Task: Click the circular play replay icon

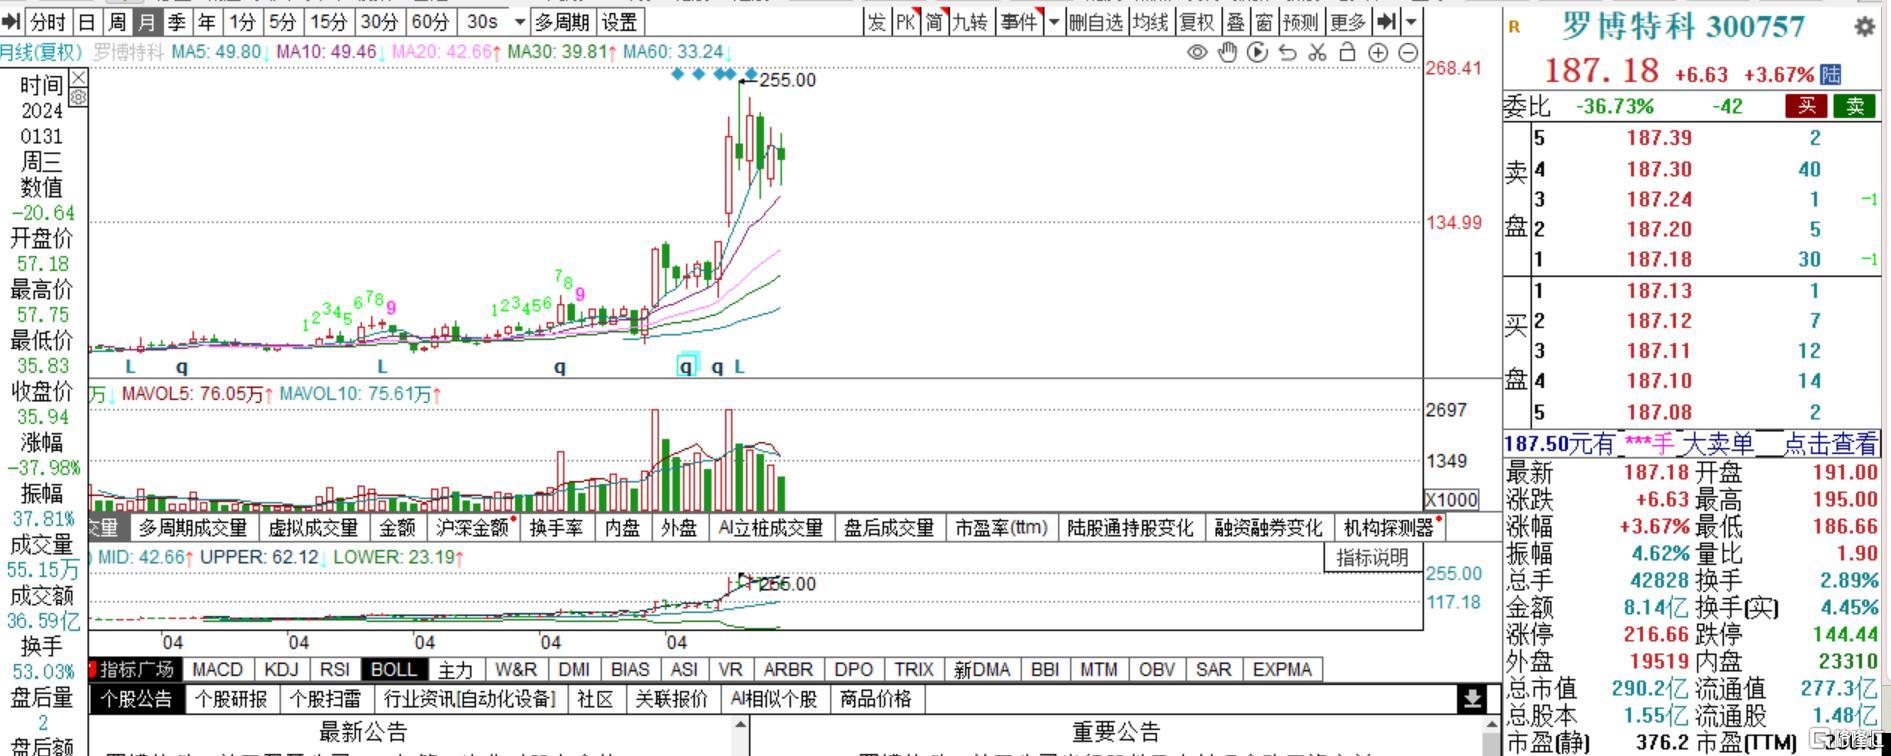Action: 1257,52
